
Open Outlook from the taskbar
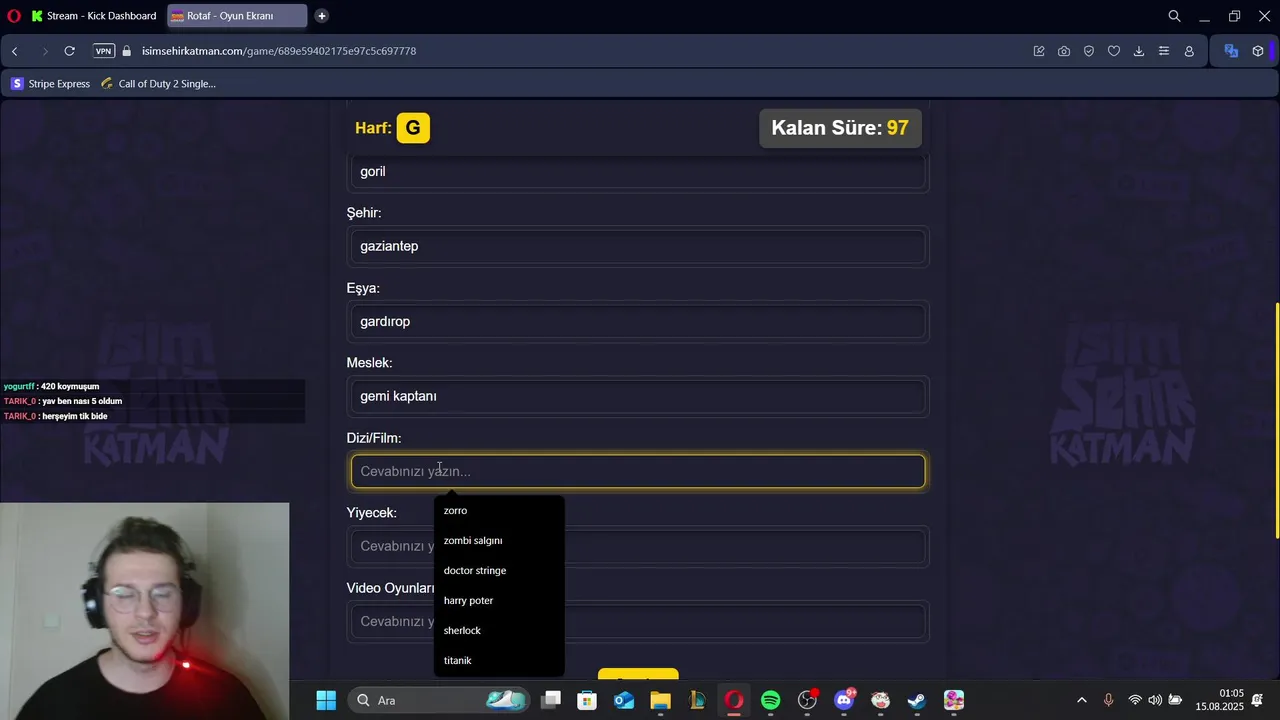coord(624,700)
